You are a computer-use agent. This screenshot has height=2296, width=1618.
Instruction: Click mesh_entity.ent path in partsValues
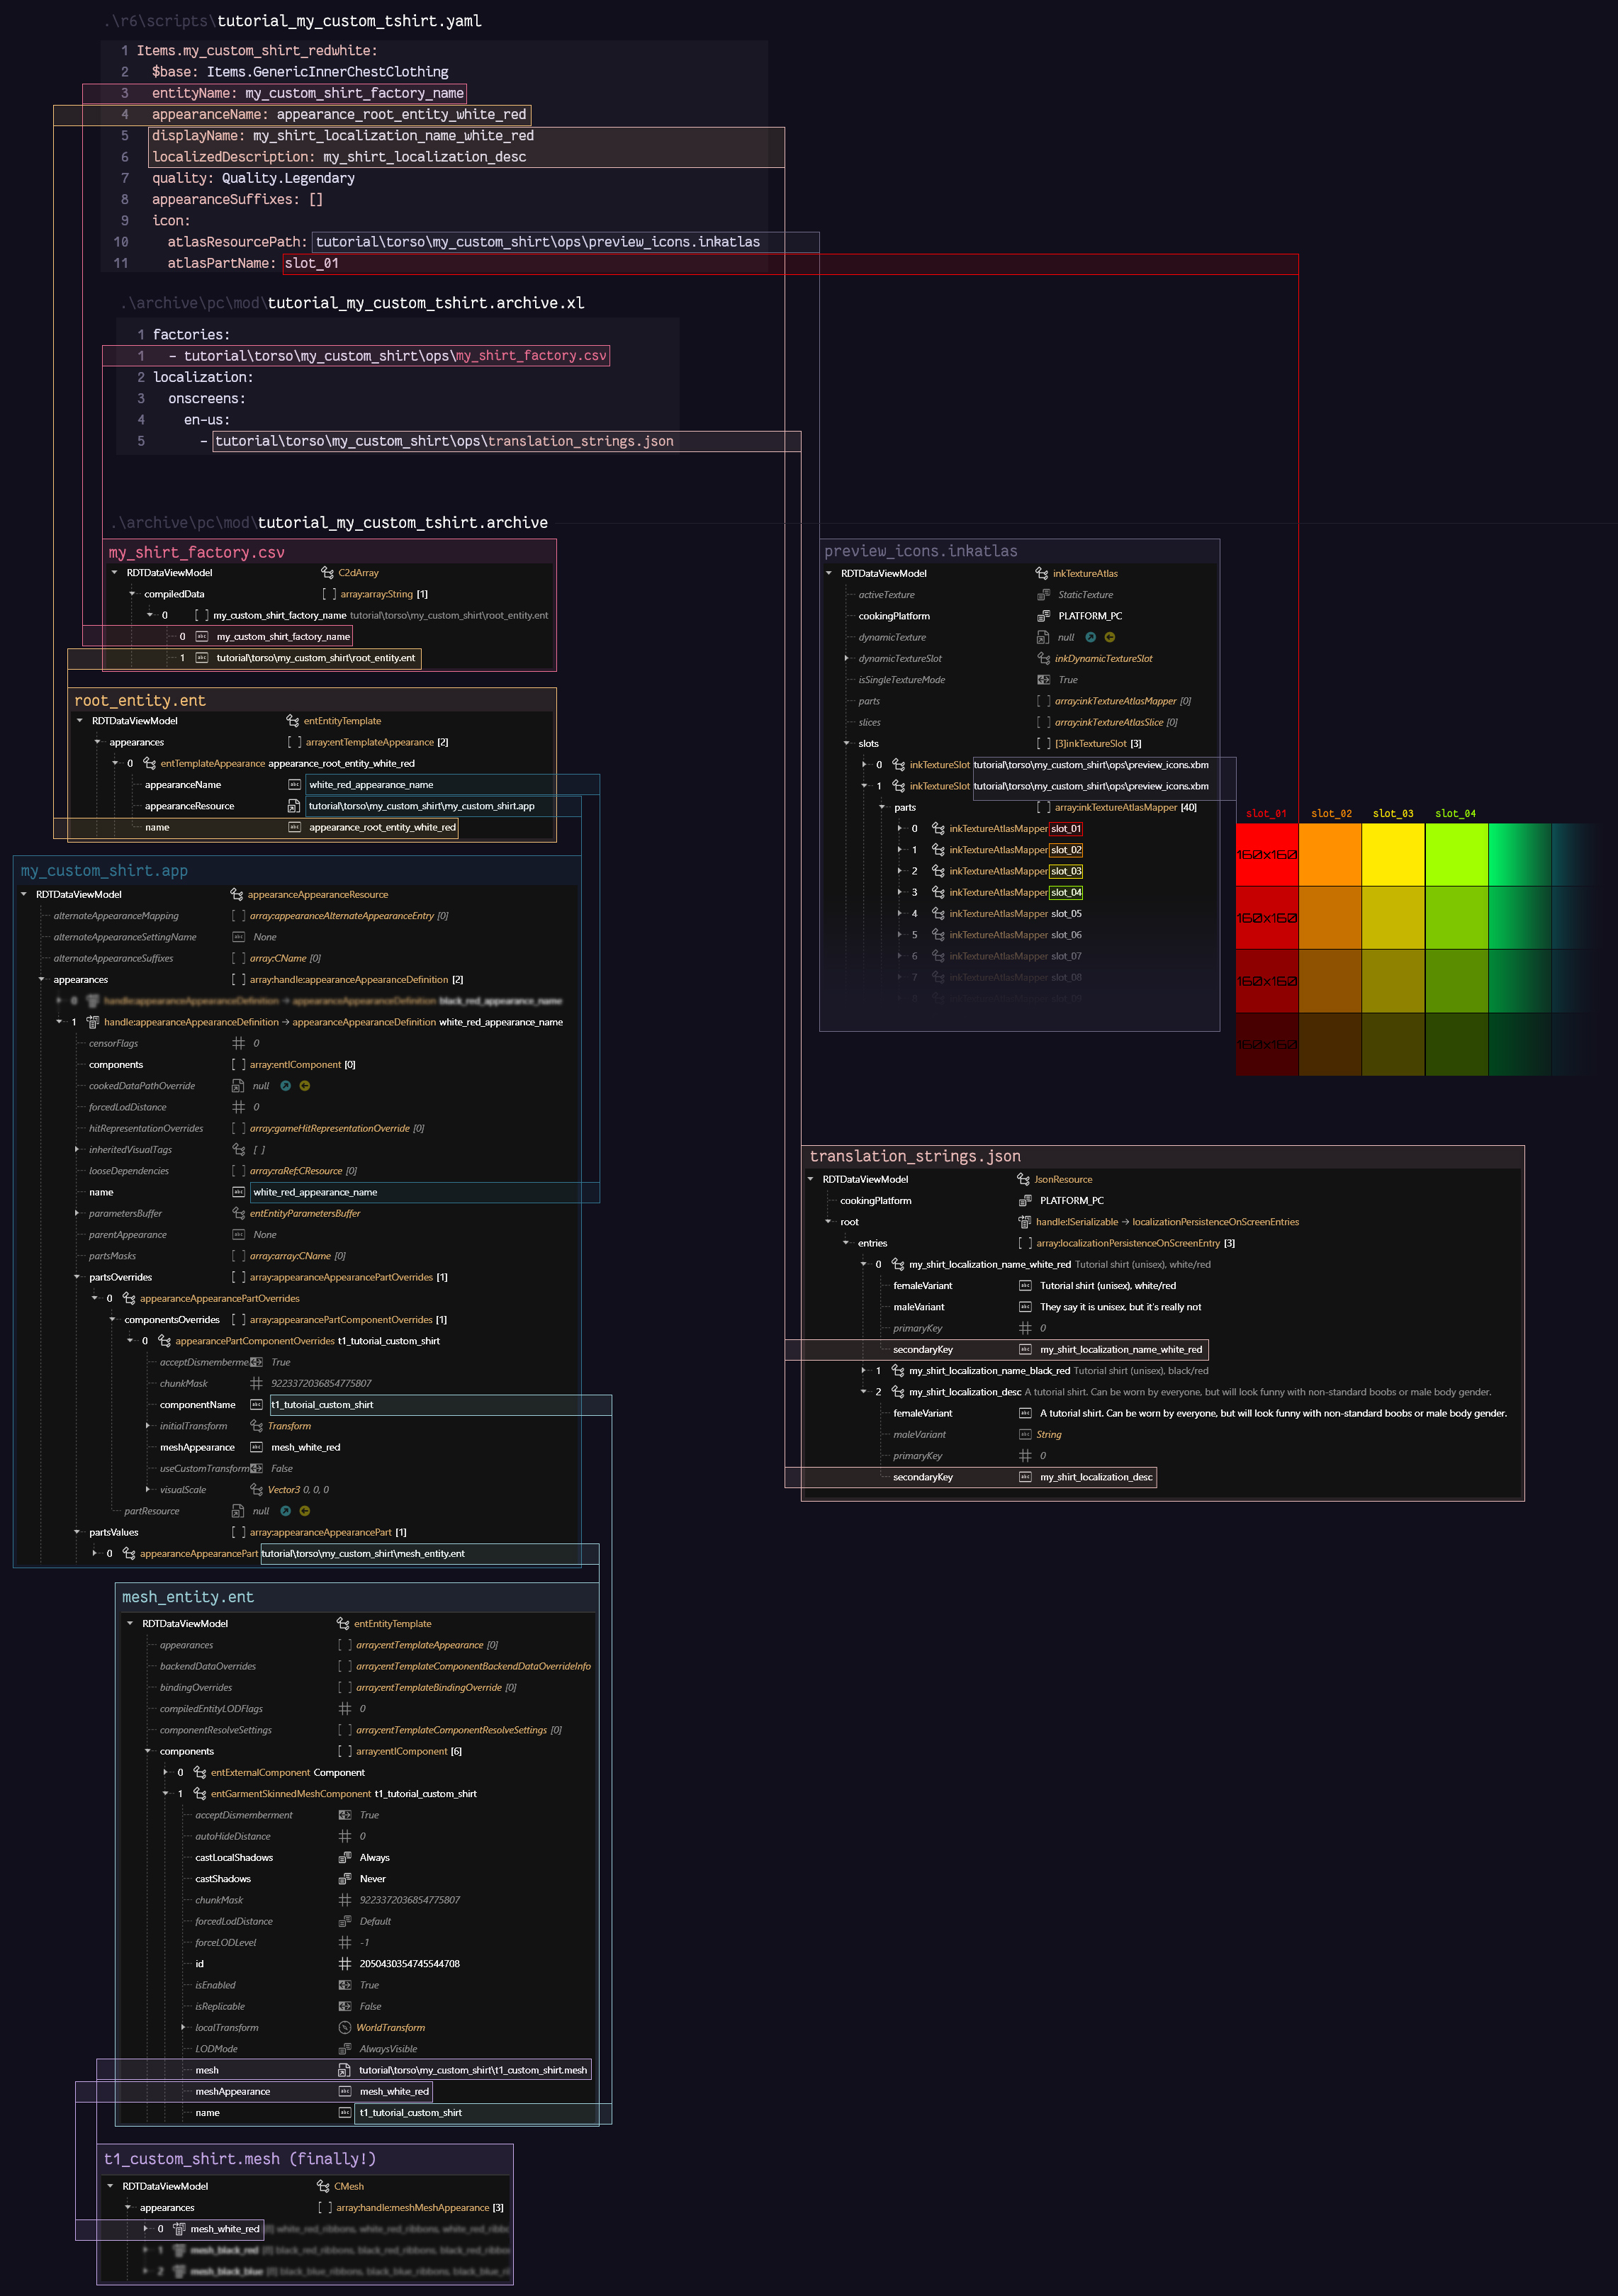(x=363, y=1554)
